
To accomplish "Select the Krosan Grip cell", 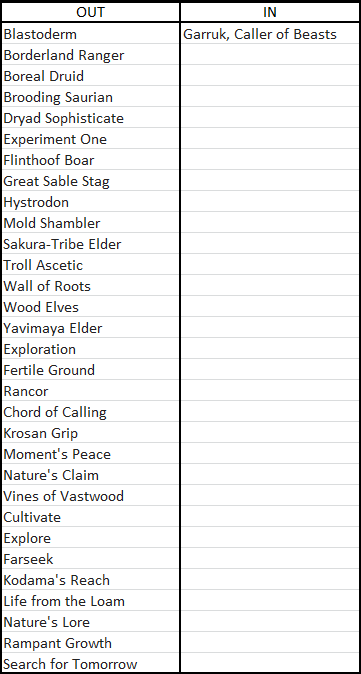I will point(90,433).
